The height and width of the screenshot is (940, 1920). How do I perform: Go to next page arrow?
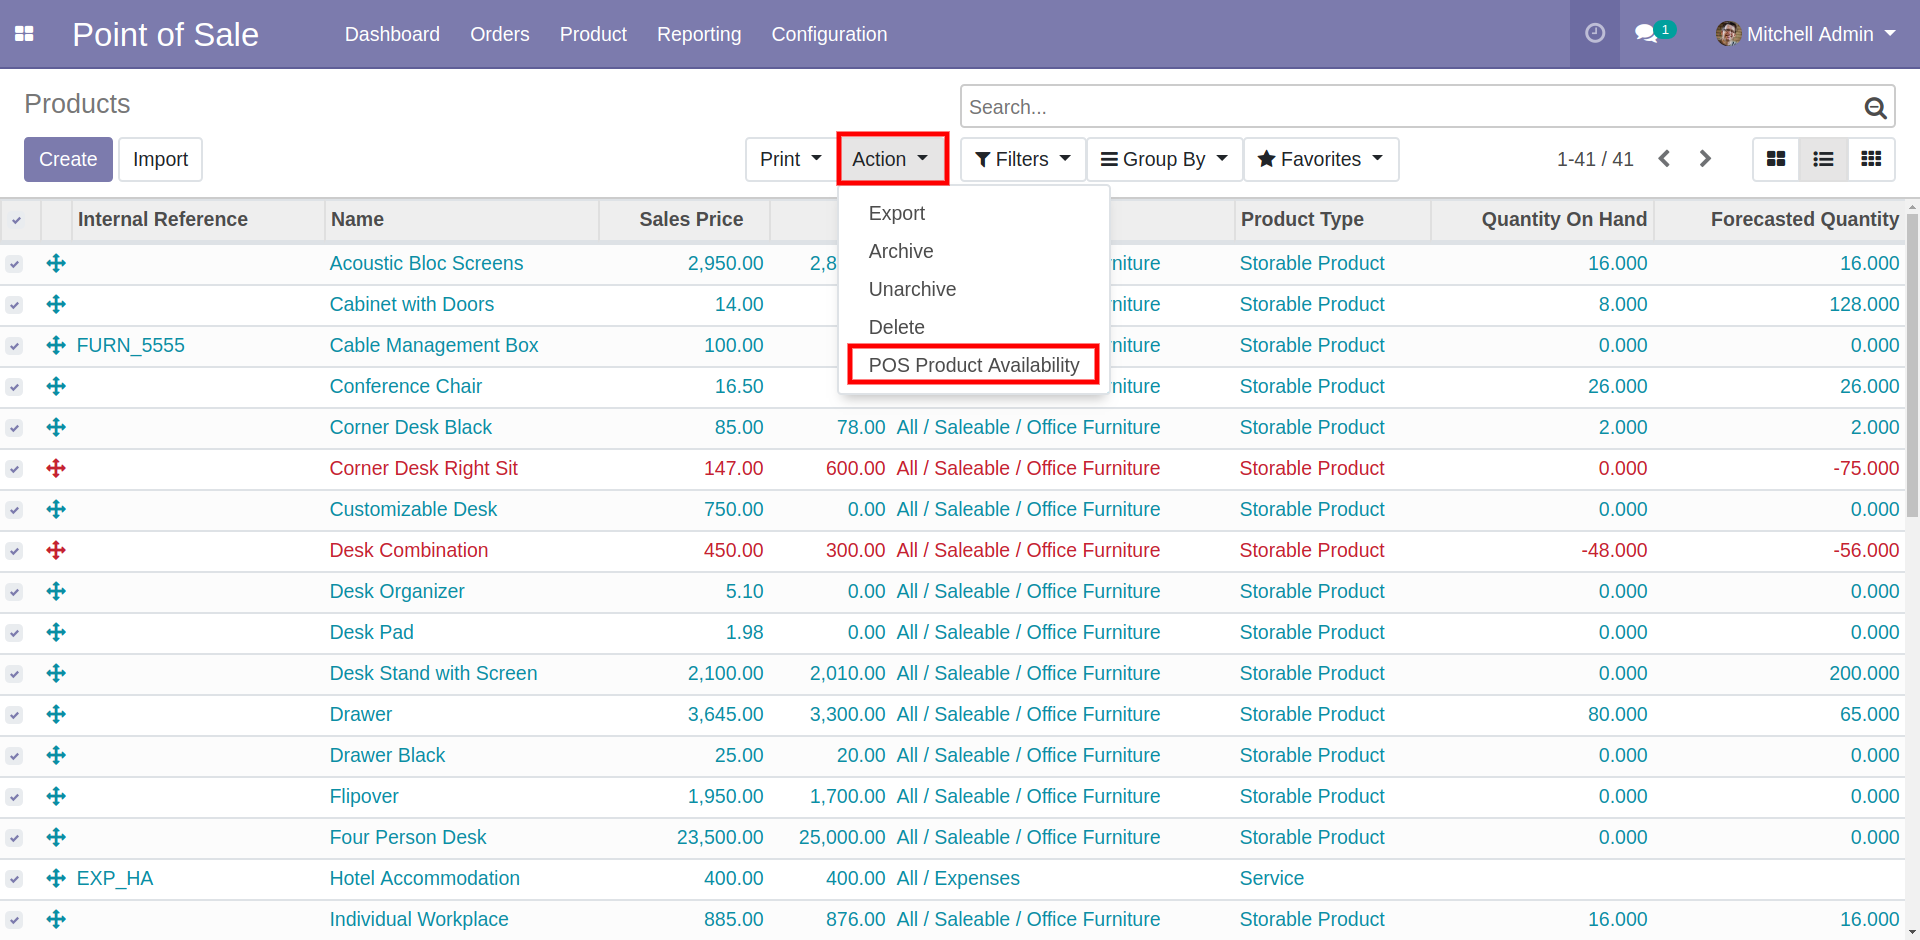click(1705, 159)
